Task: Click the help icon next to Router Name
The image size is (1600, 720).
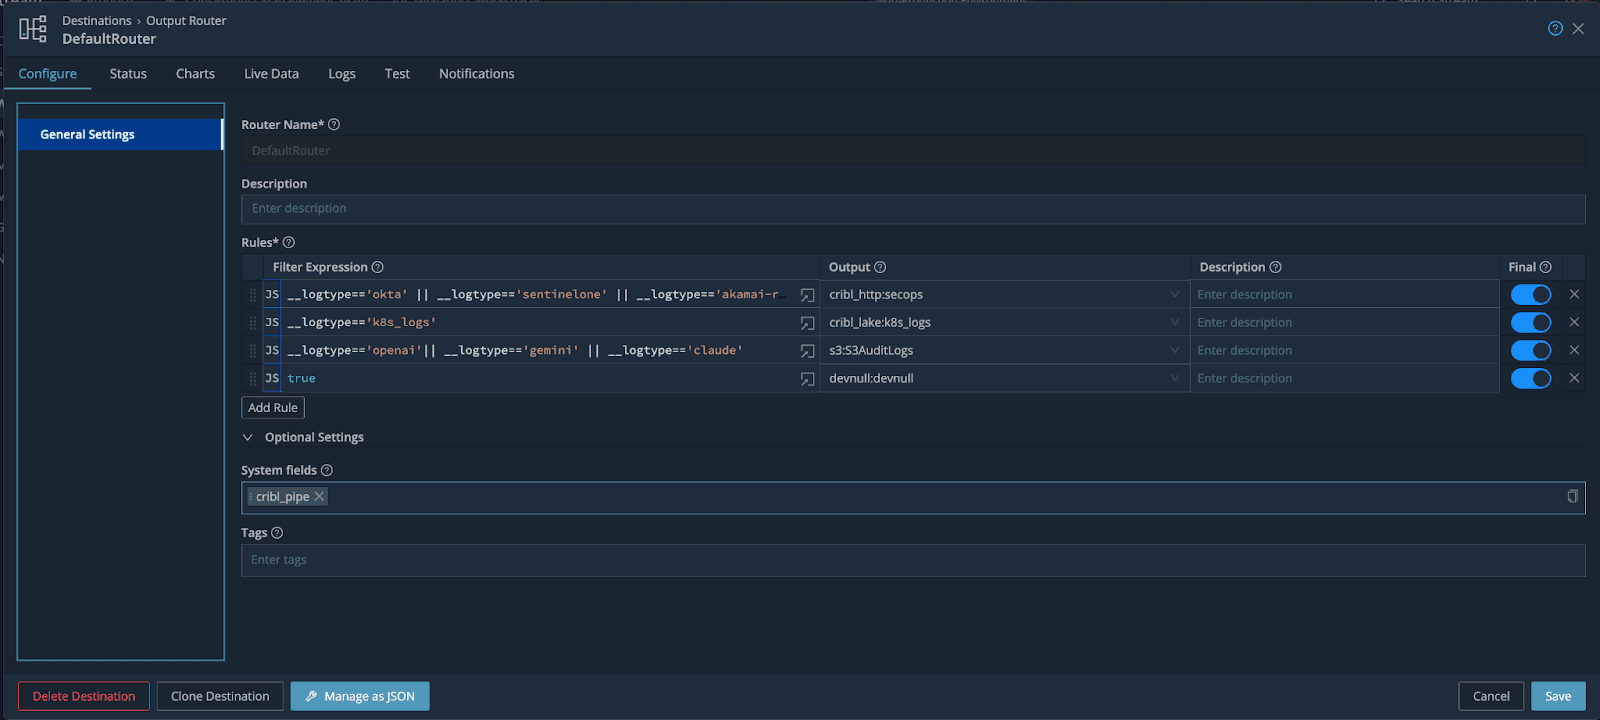Action: click(334, 125)
